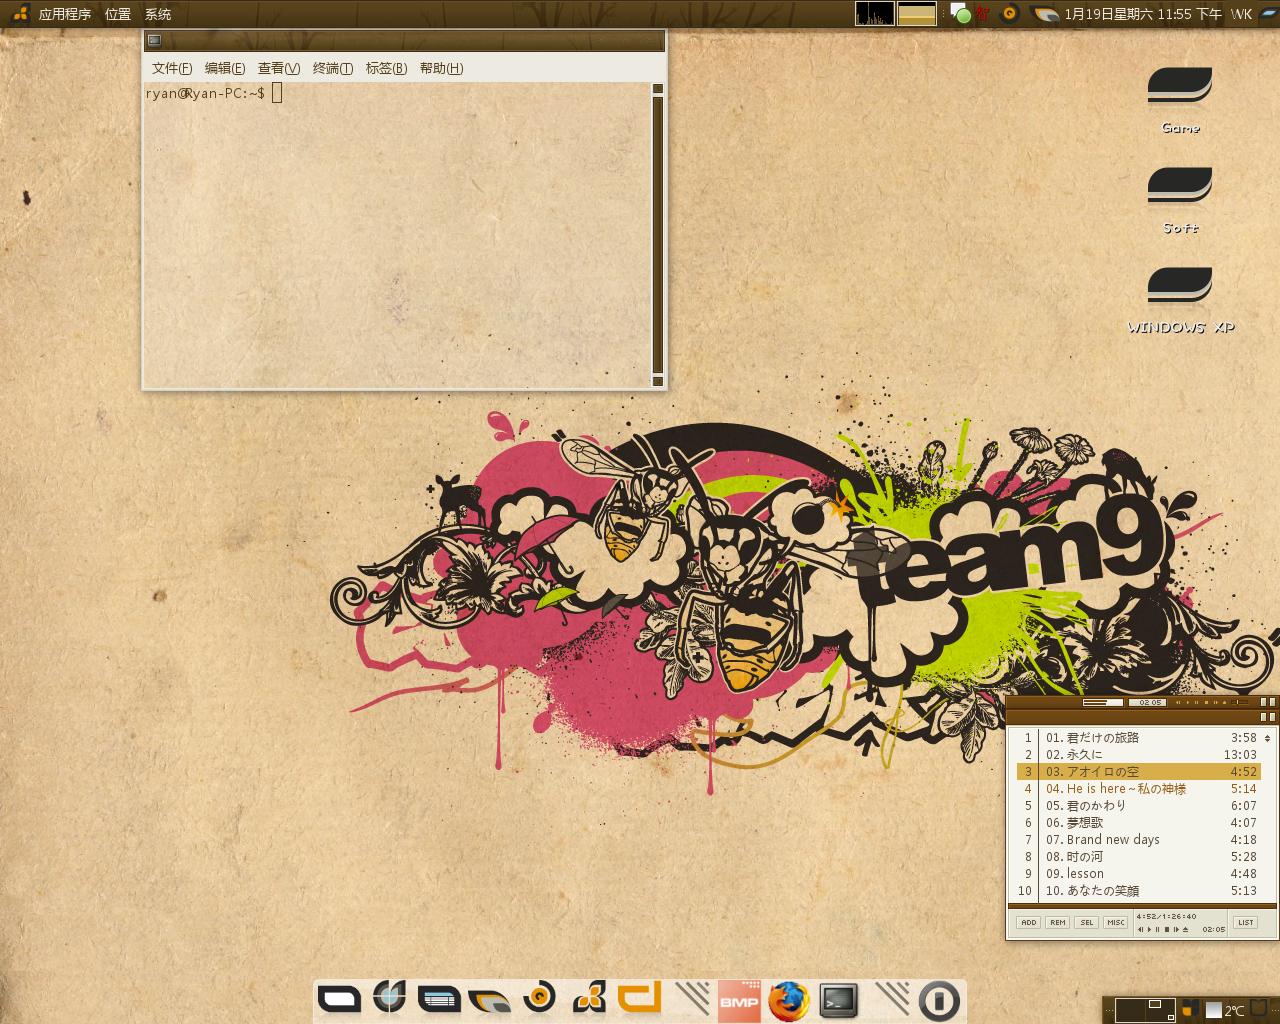Screen dimensions: 1280x1024
Task: Click the terminal scrollbar down arrow
Action: (x=658, y=380)
